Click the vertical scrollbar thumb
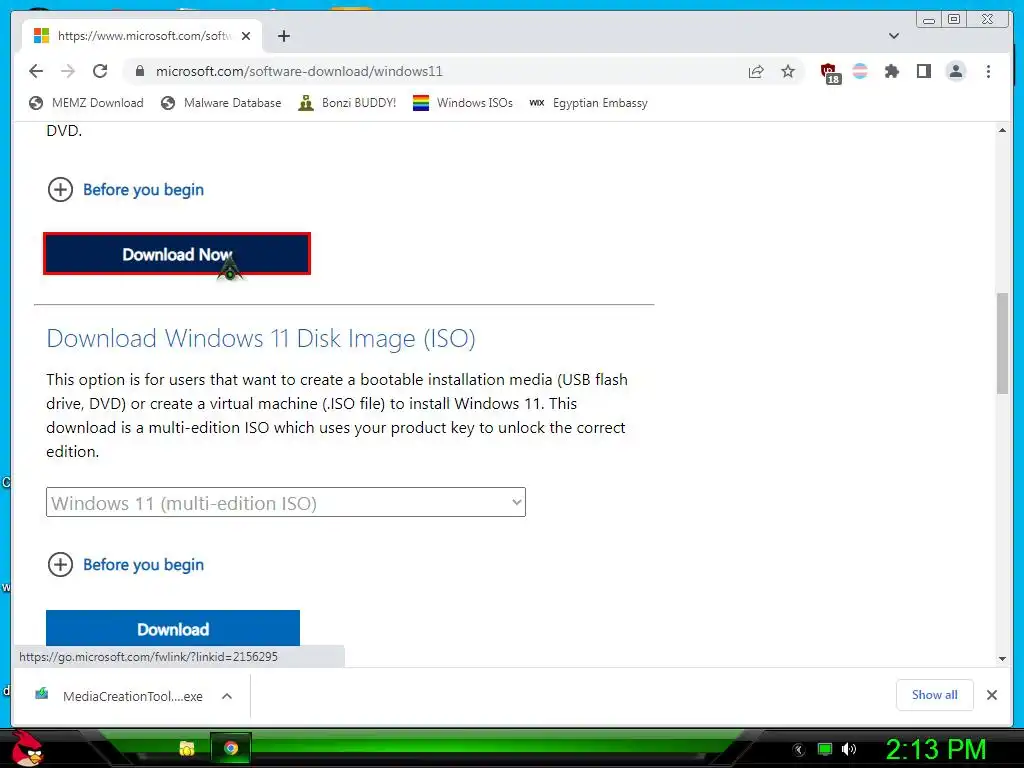 pyautogui.click(x=1002, y=344)
